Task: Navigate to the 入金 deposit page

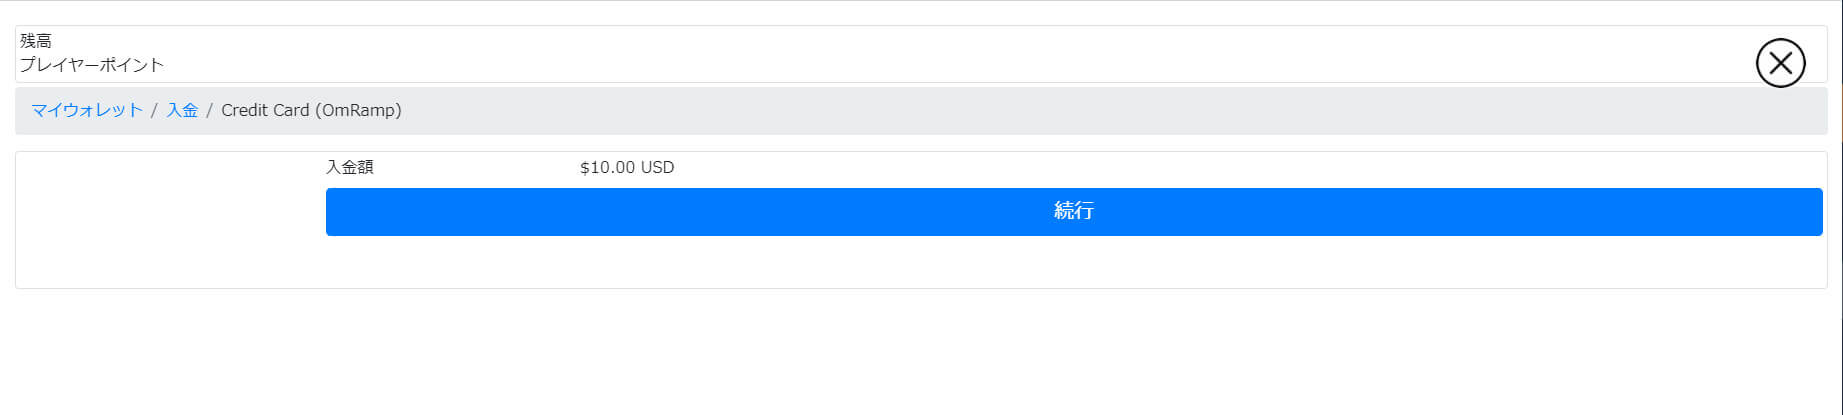Action: click(x=182, y=110)
